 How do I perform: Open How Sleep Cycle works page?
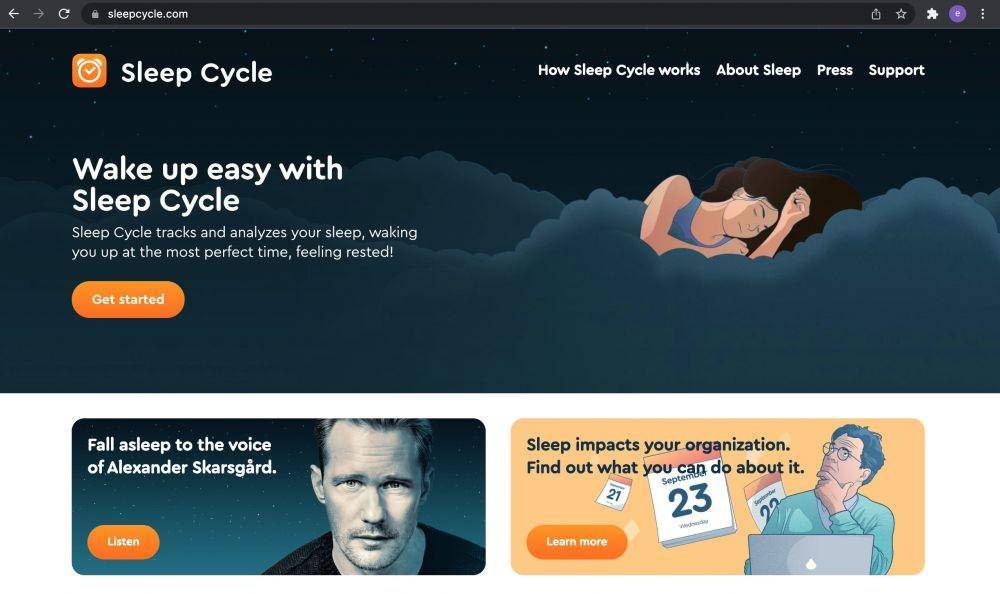pyautogui.click(x=619, y=70)
